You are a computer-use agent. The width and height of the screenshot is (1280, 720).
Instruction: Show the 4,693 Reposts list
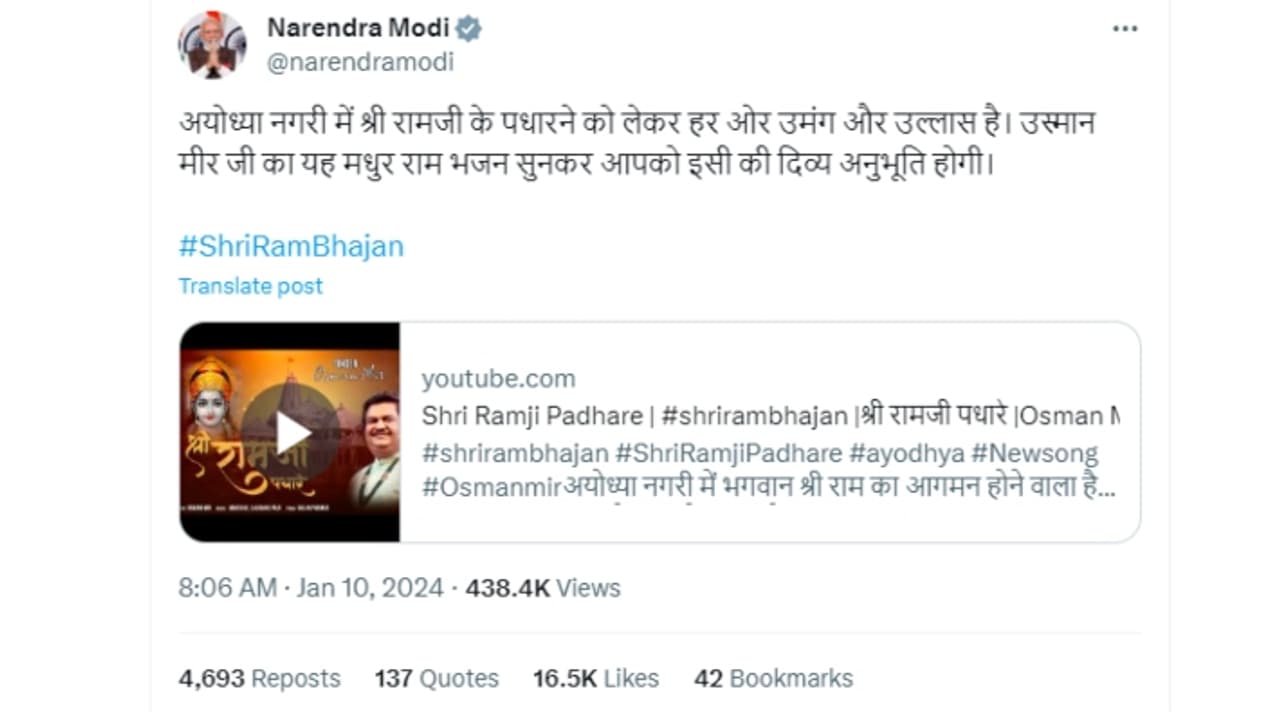(x=259, y=678)
